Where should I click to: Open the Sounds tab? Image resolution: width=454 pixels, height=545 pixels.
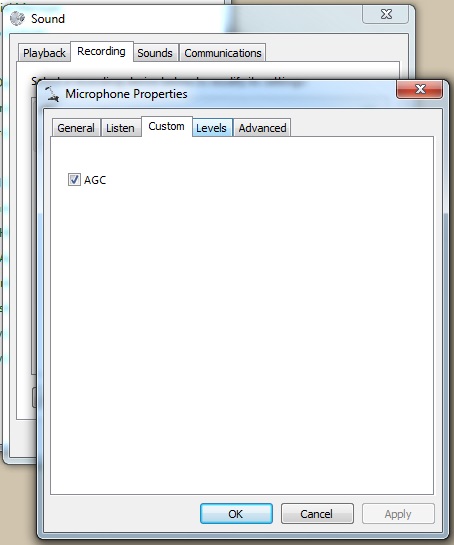pyautogui.click(x=155, y=53)
